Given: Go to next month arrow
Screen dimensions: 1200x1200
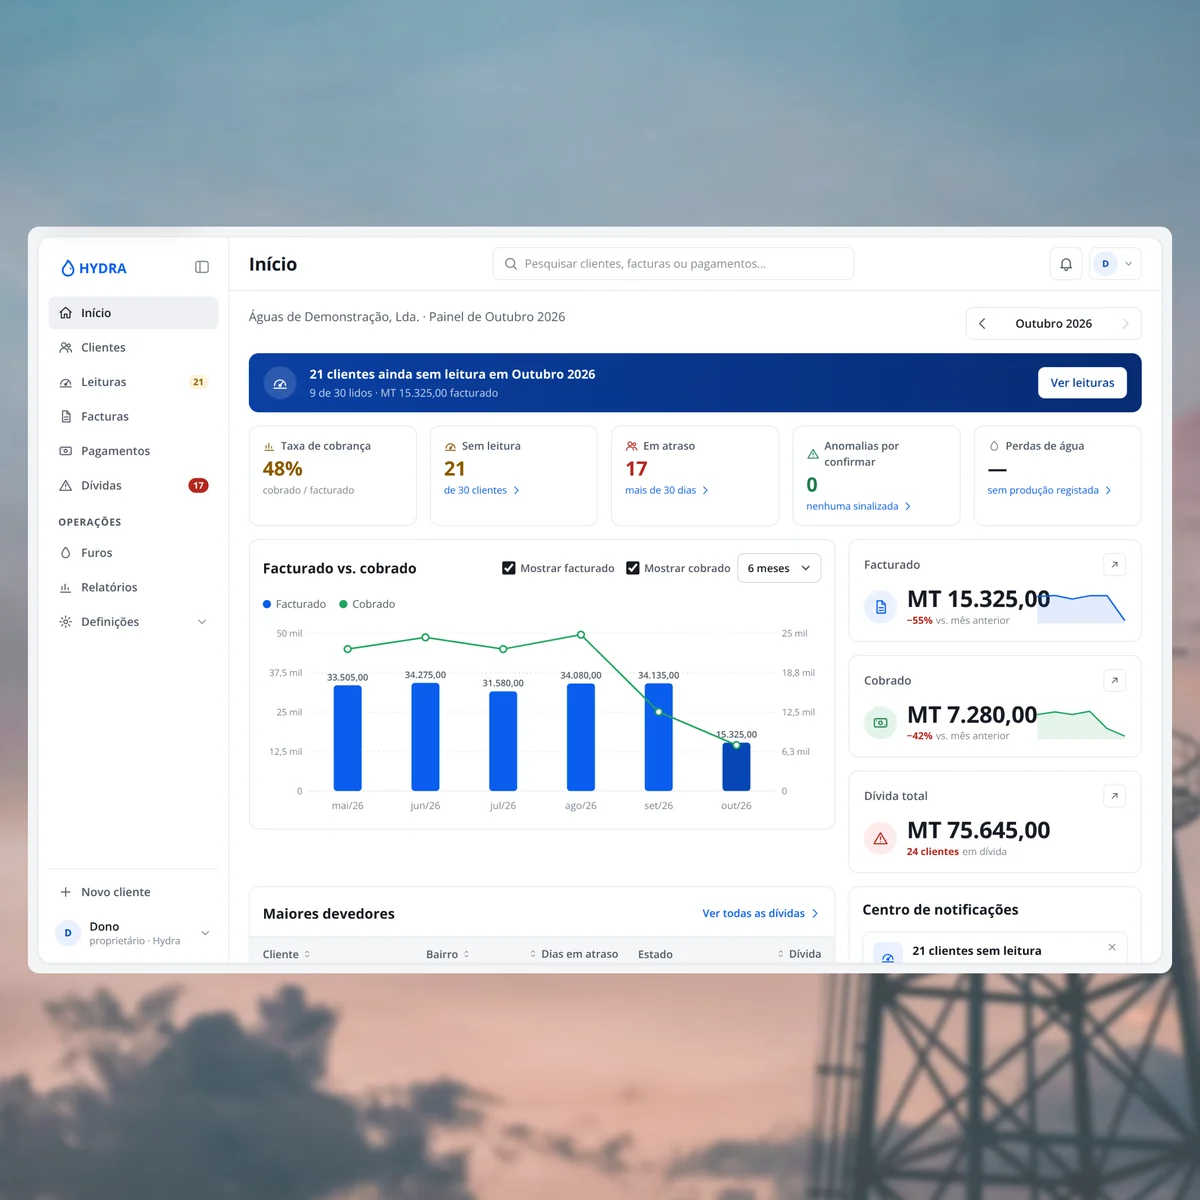Looking at the screenshot, I should (x=1125, y=324).
